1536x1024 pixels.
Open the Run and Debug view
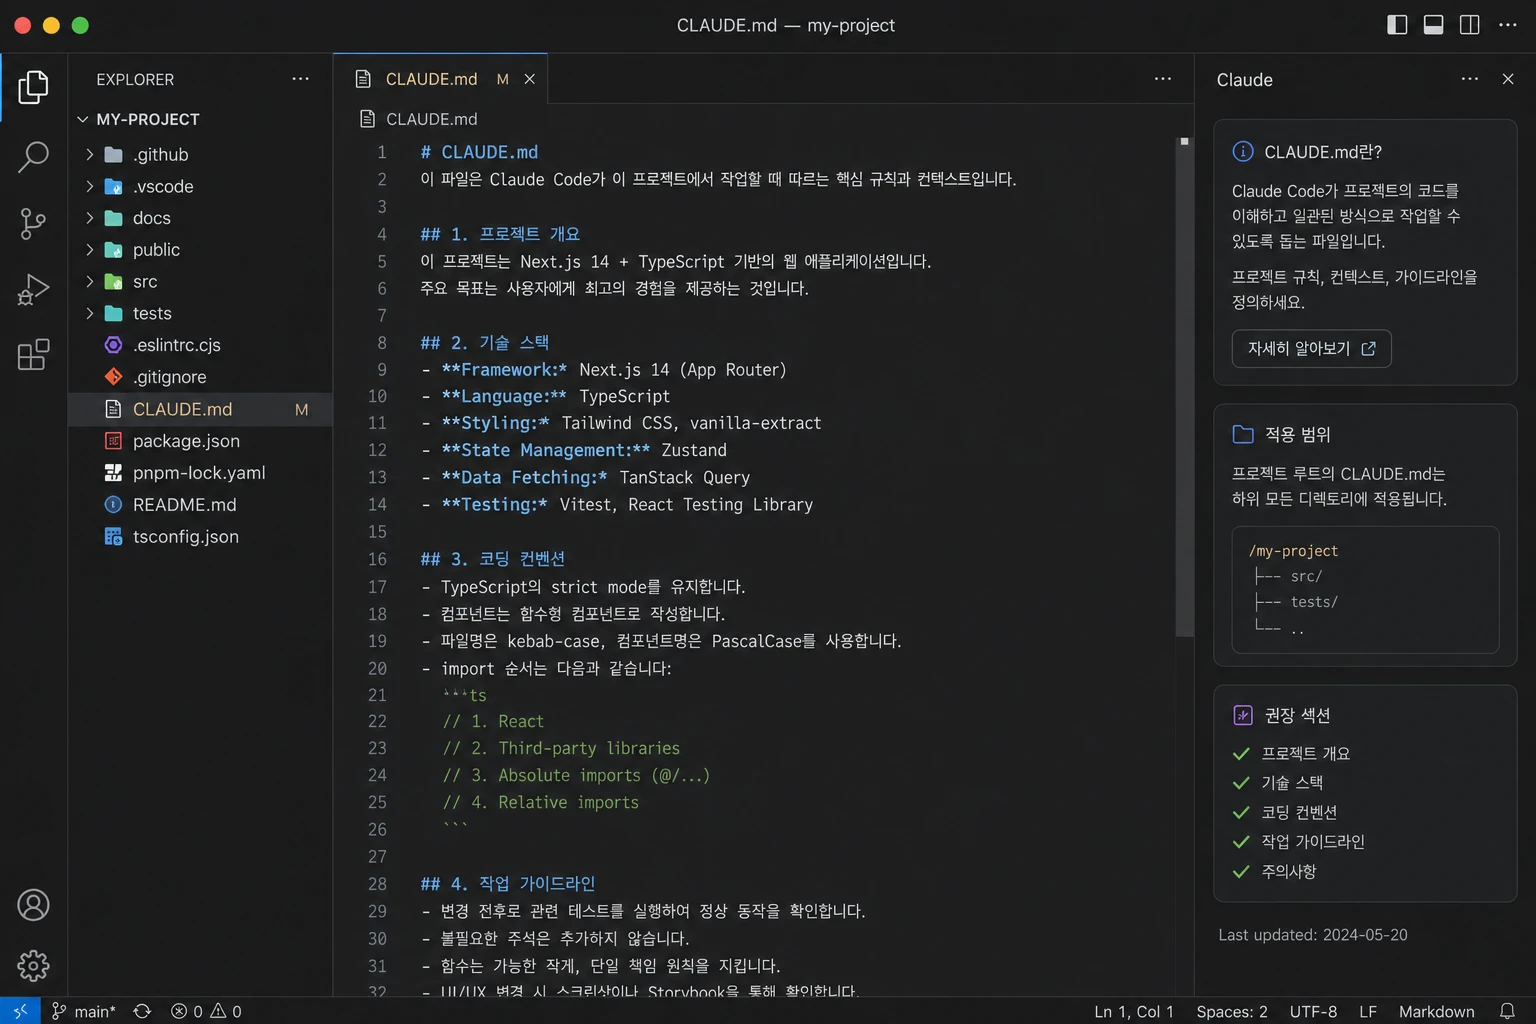33,290
